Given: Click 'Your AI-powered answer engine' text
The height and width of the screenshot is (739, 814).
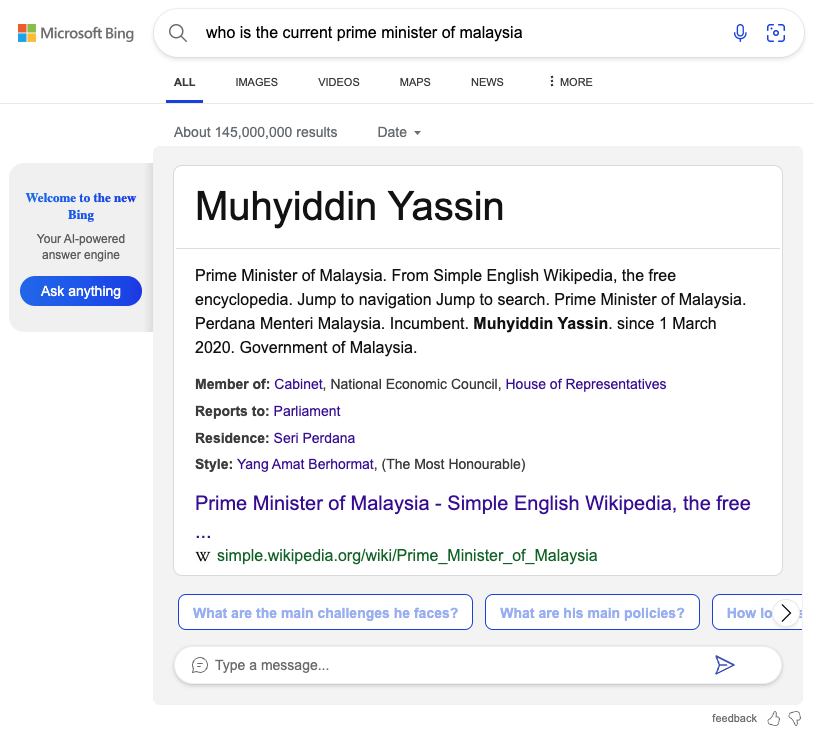Looking at the screenshot, I should coord(81,247).
